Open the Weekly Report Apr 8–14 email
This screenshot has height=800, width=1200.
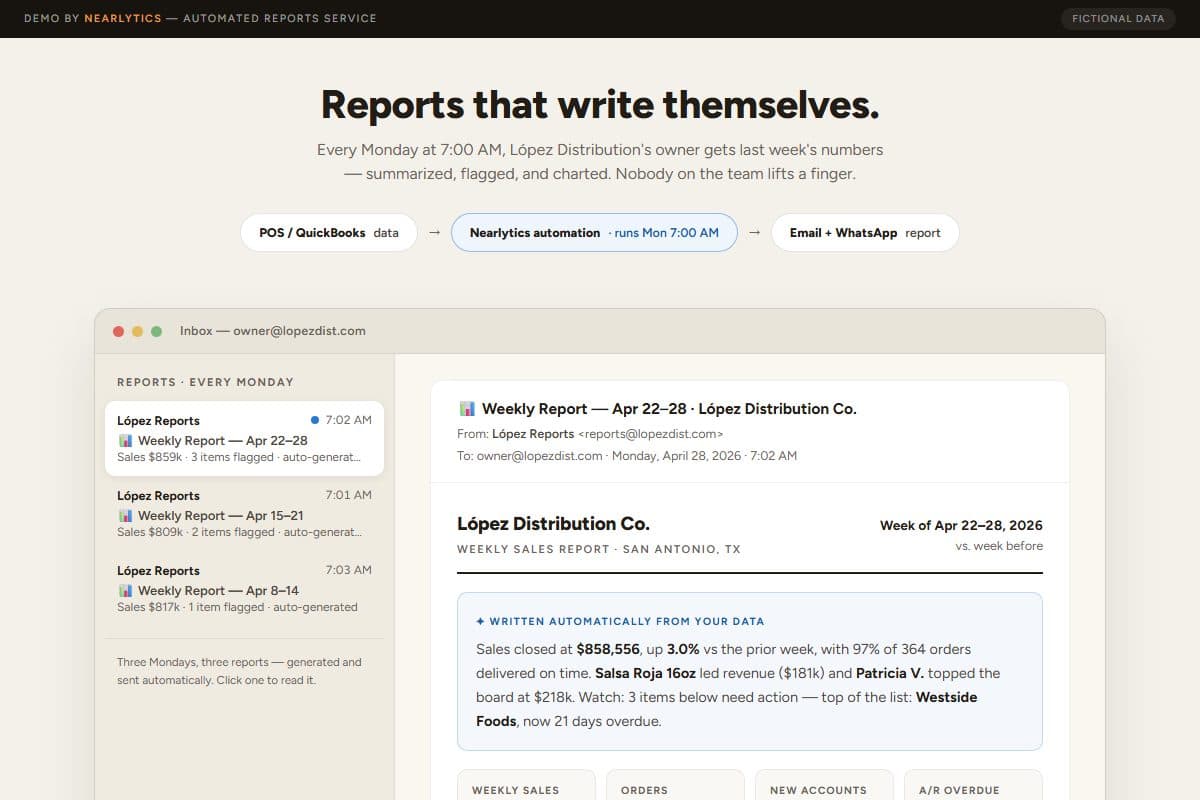[x=244, y=588]
